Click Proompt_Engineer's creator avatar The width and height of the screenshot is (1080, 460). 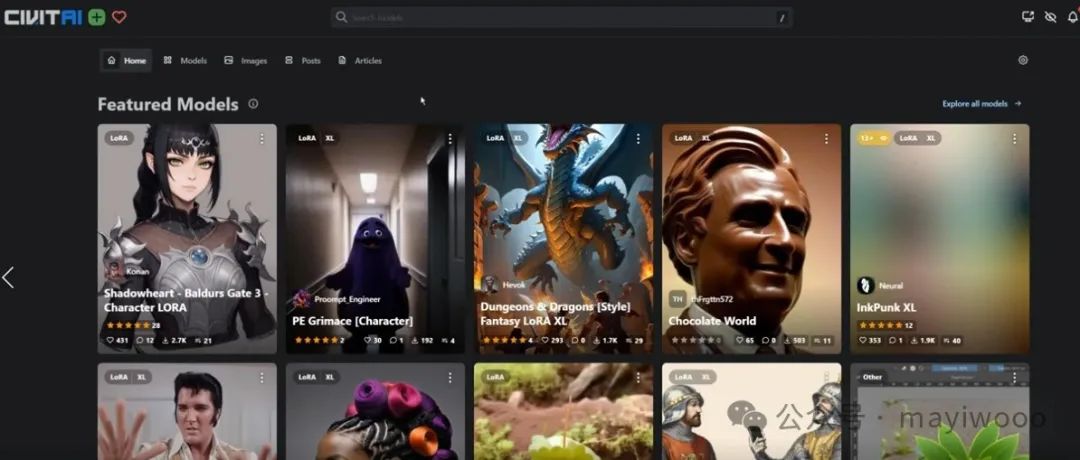tap(302, 299)
